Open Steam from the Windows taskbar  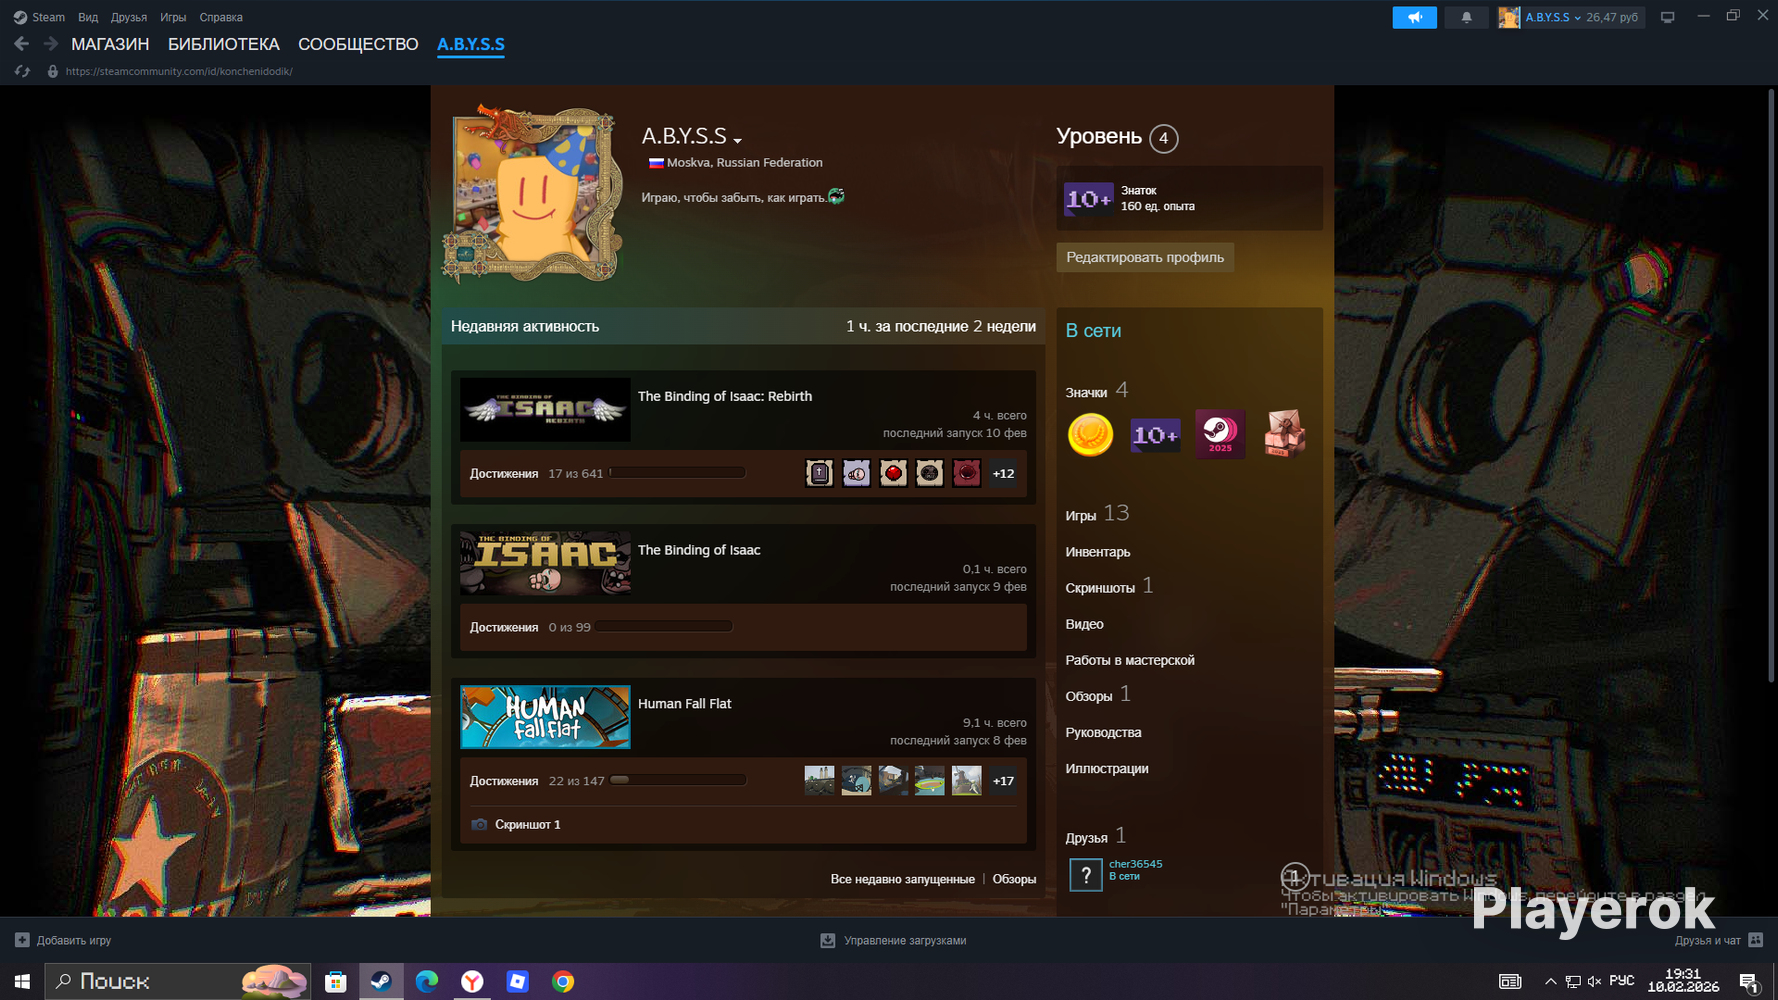381,982
